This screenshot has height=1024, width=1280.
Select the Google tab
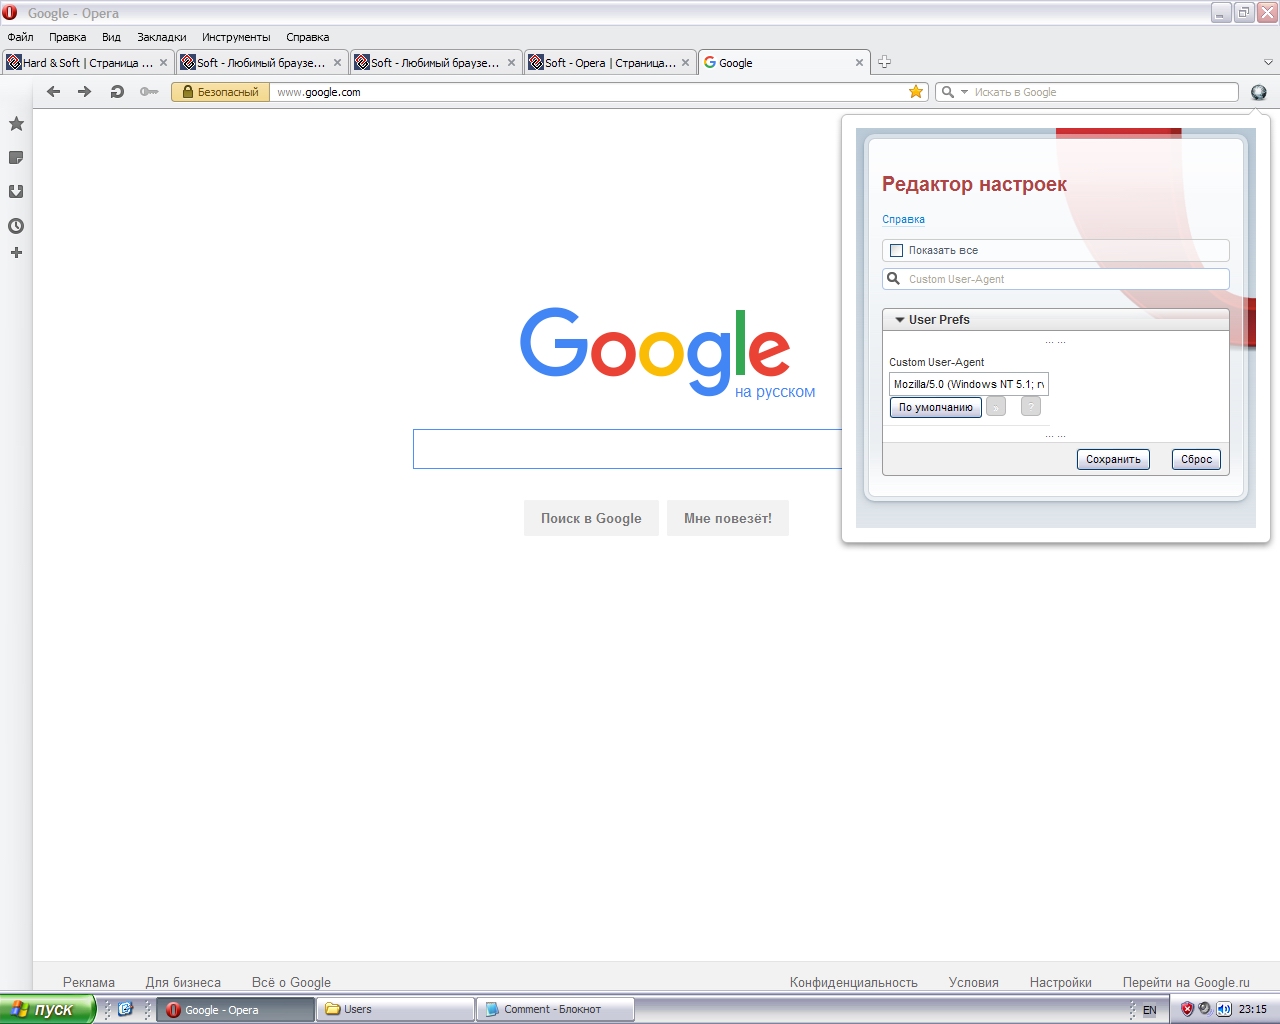tap(784, 62)
